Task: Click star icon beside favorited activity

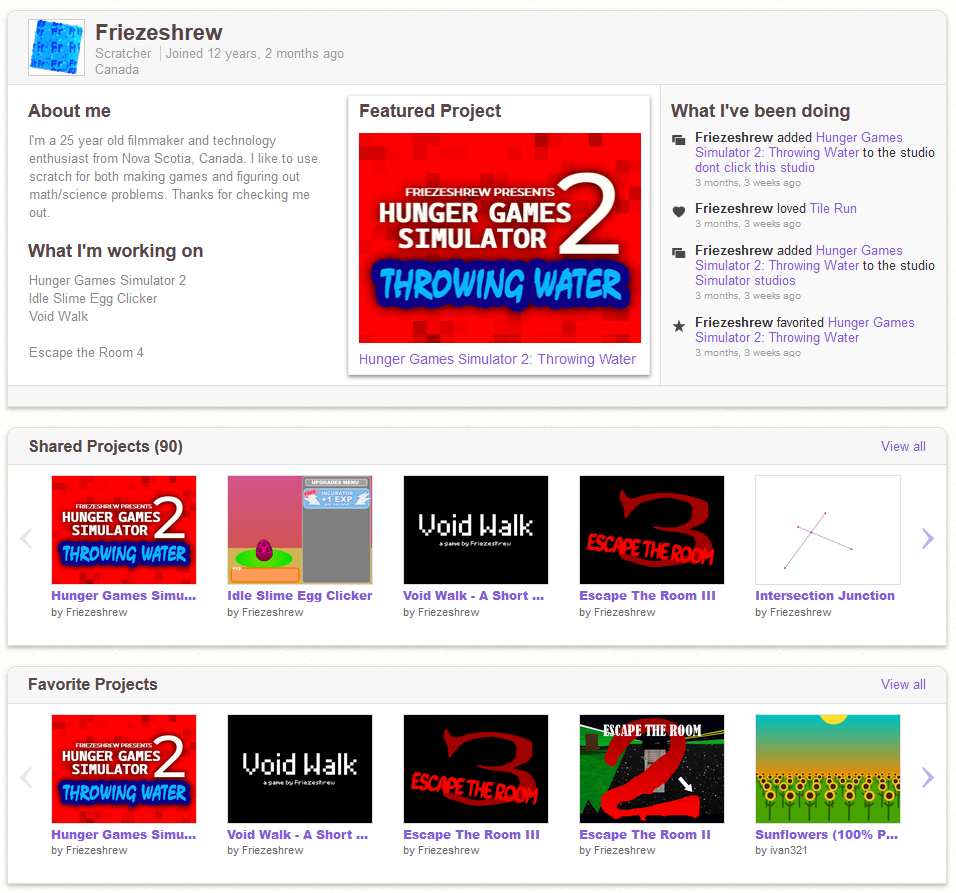Action: click(x=679, y=326)
